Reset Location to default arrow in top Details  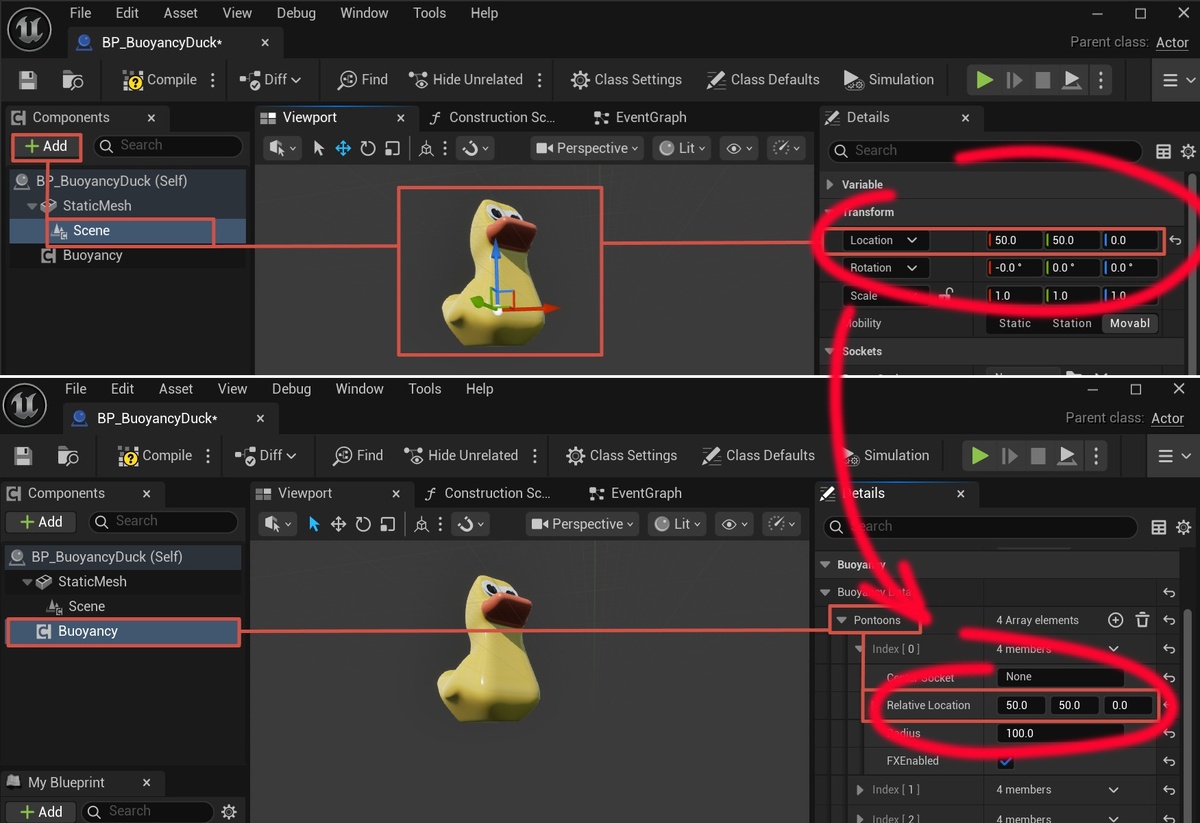click(x=1176, y=241)
